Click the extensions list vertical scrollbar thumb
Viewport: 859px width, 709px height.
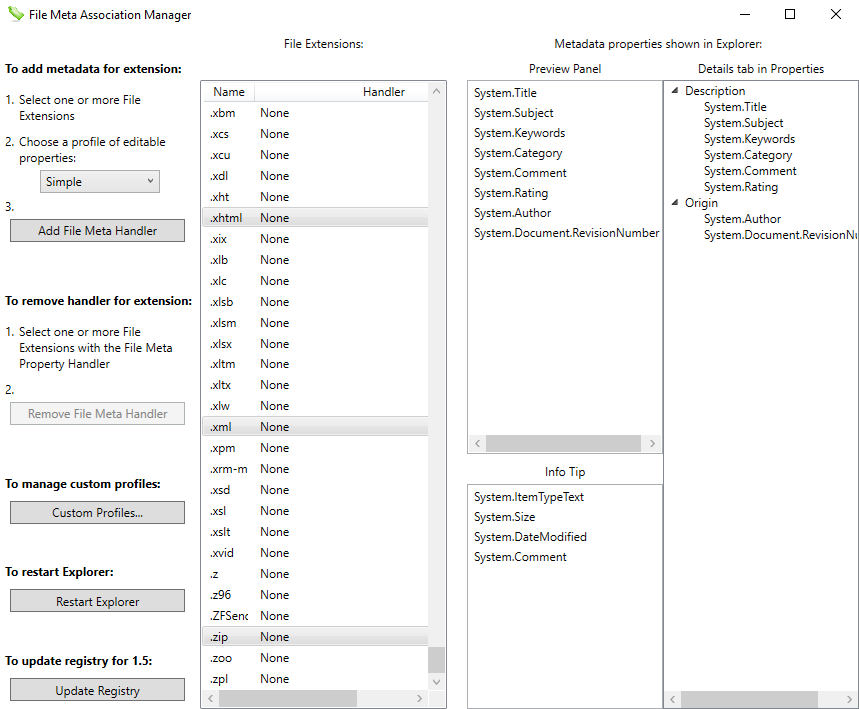tap(434, 659)
